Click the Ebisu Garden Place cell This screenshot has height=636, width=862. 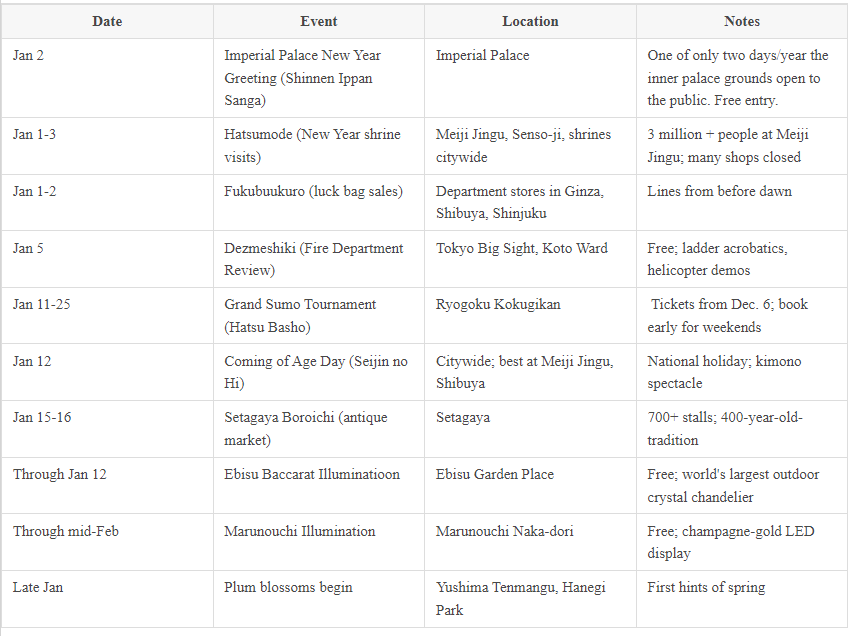coord(531,485)
